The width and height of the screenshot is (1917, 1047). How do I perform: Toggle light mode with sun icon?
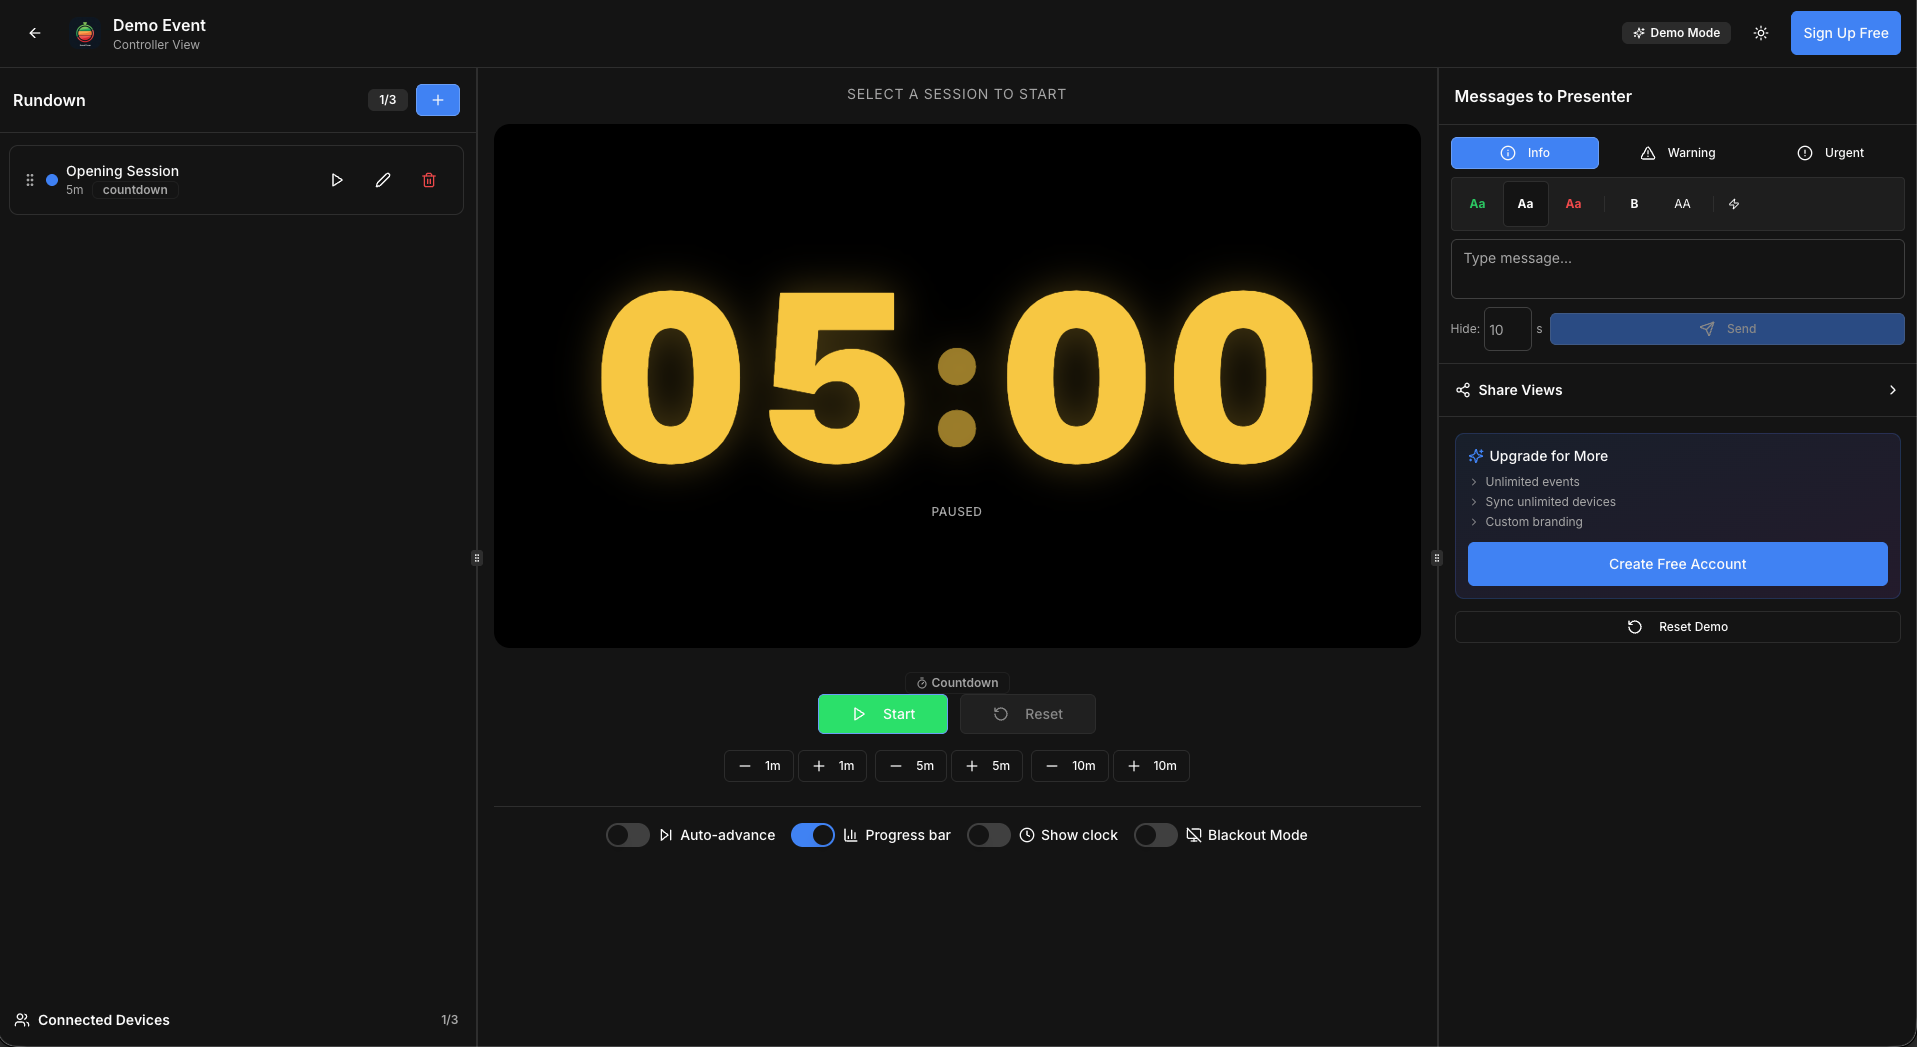pyautogui.click(x=1760, y=33)
